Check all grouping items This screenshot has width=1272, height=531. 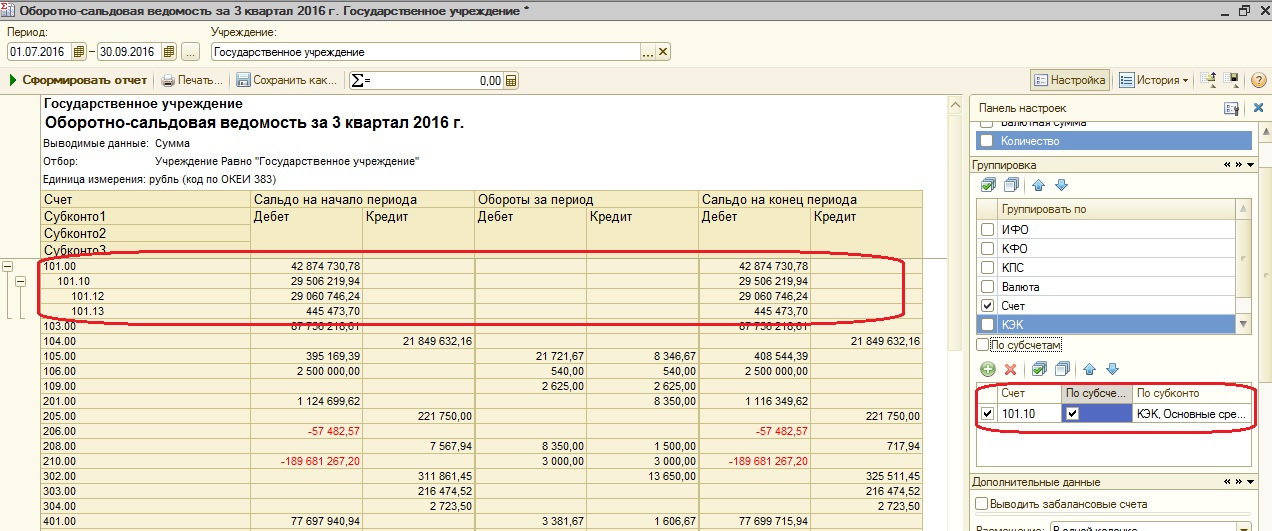[988, 185]
